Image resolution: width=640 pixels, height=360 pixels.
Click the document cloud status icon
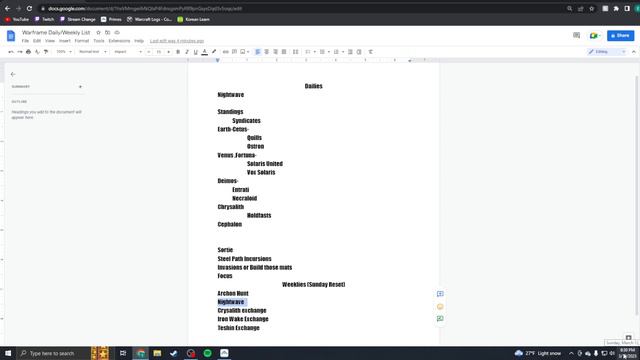tap(117, 32)
